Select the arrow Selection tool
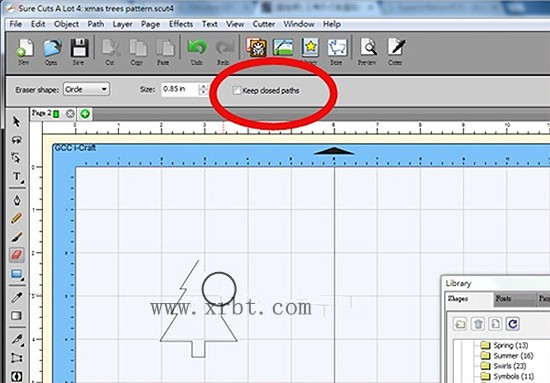This screenshot has width=550, height=383. point(16,122)
